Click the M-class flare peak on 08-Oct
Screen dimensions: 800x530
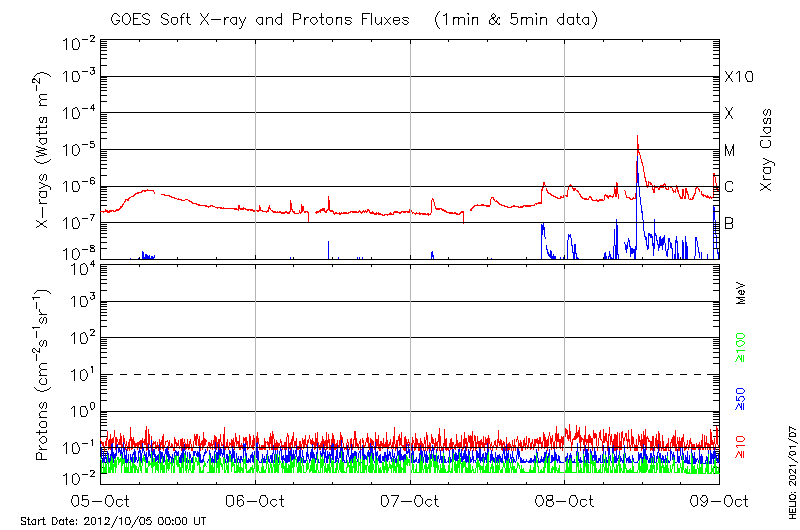click(637, 140)
